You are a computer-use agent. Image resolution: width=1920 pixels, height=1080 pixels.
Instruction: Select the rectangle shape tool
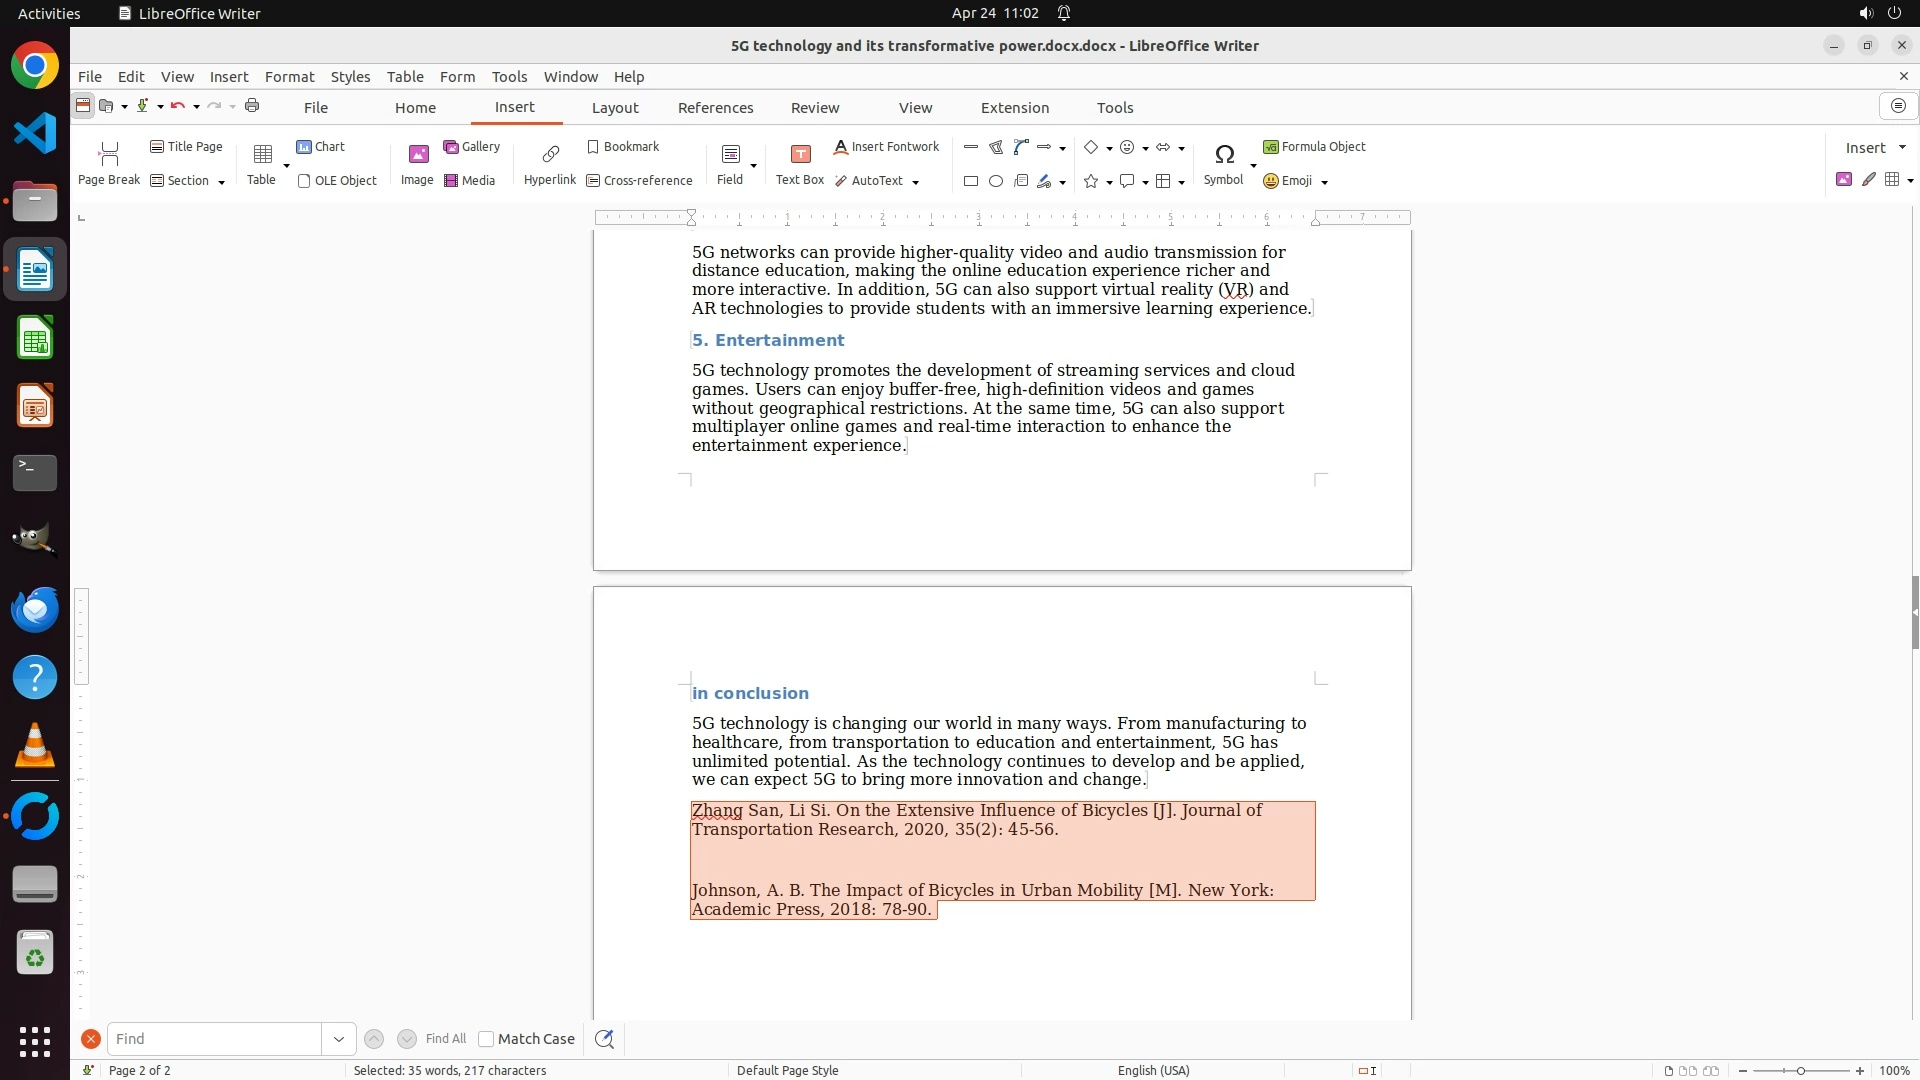970,181
